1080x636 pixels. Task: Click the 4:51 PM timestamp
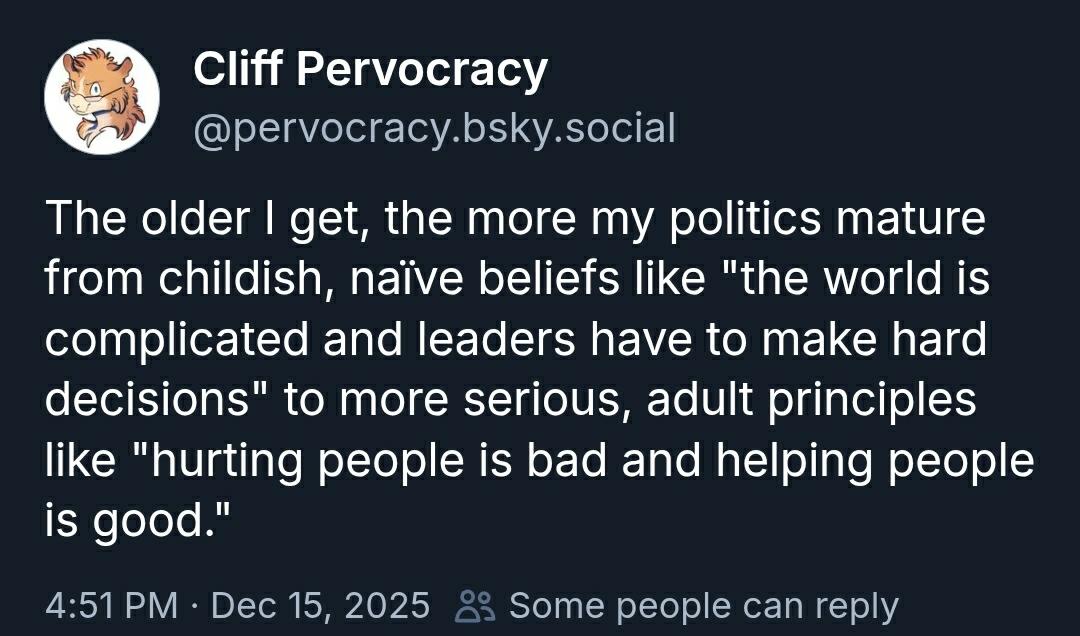point(112,606)
